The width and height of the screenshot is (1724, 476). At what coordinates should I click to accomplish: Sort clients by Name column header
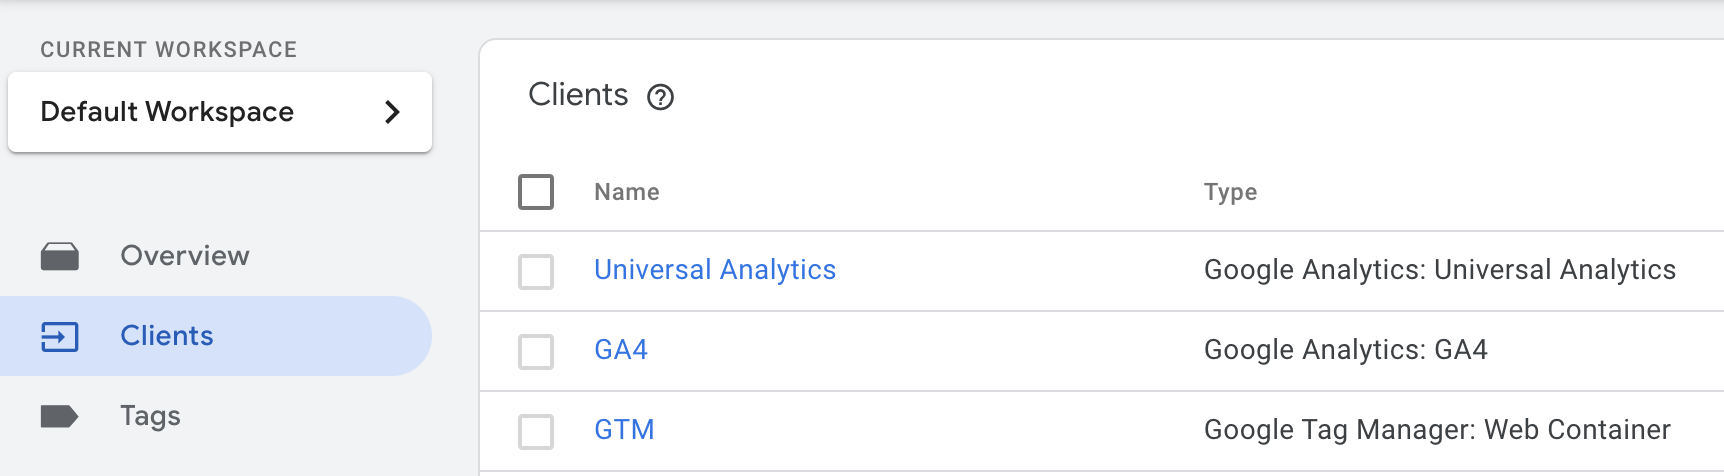[627, 192]
